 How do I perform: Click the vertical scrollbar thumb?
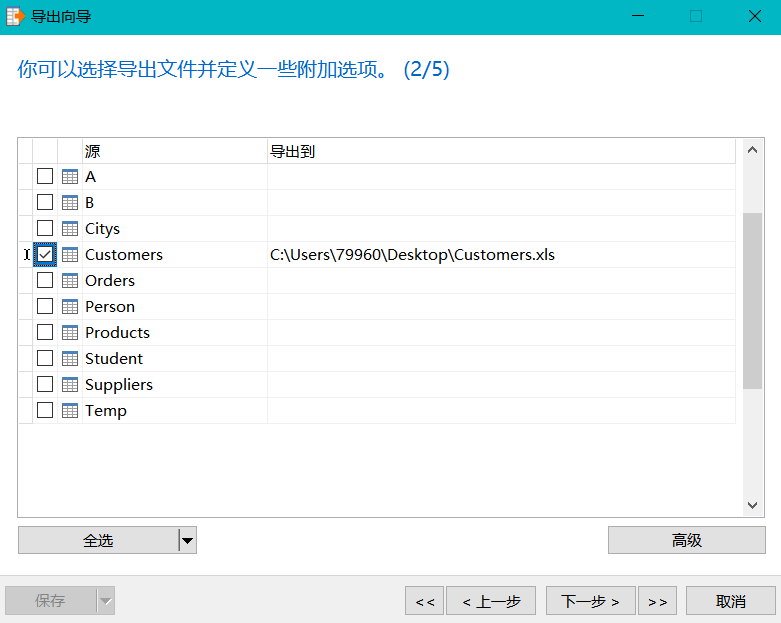pos(753,301)
